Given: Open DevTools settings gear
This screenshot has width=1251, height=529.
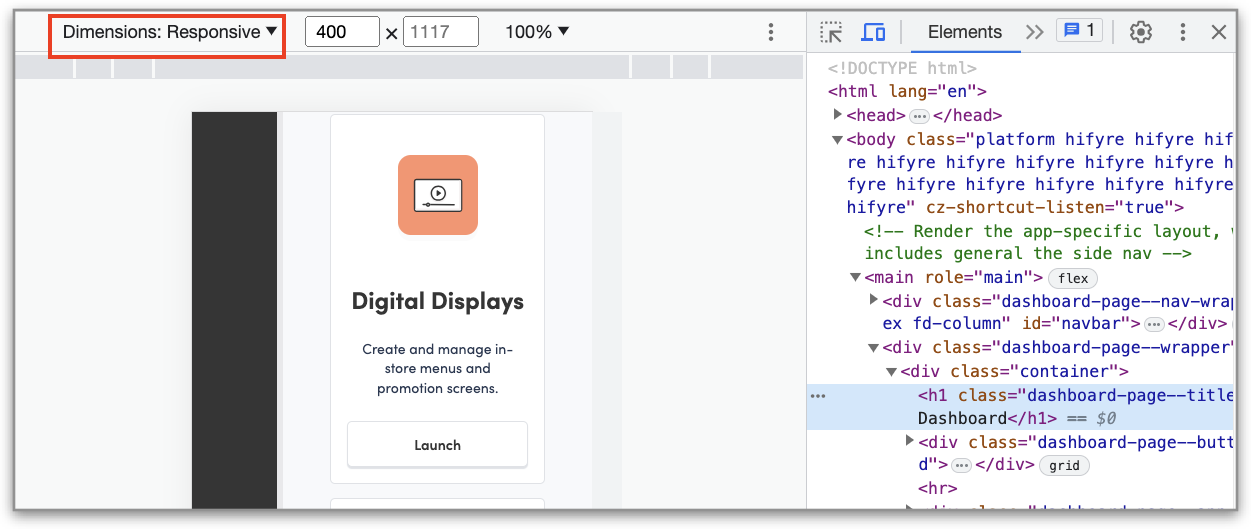Looking at the screenshot, I should [x=1141, y=32].
